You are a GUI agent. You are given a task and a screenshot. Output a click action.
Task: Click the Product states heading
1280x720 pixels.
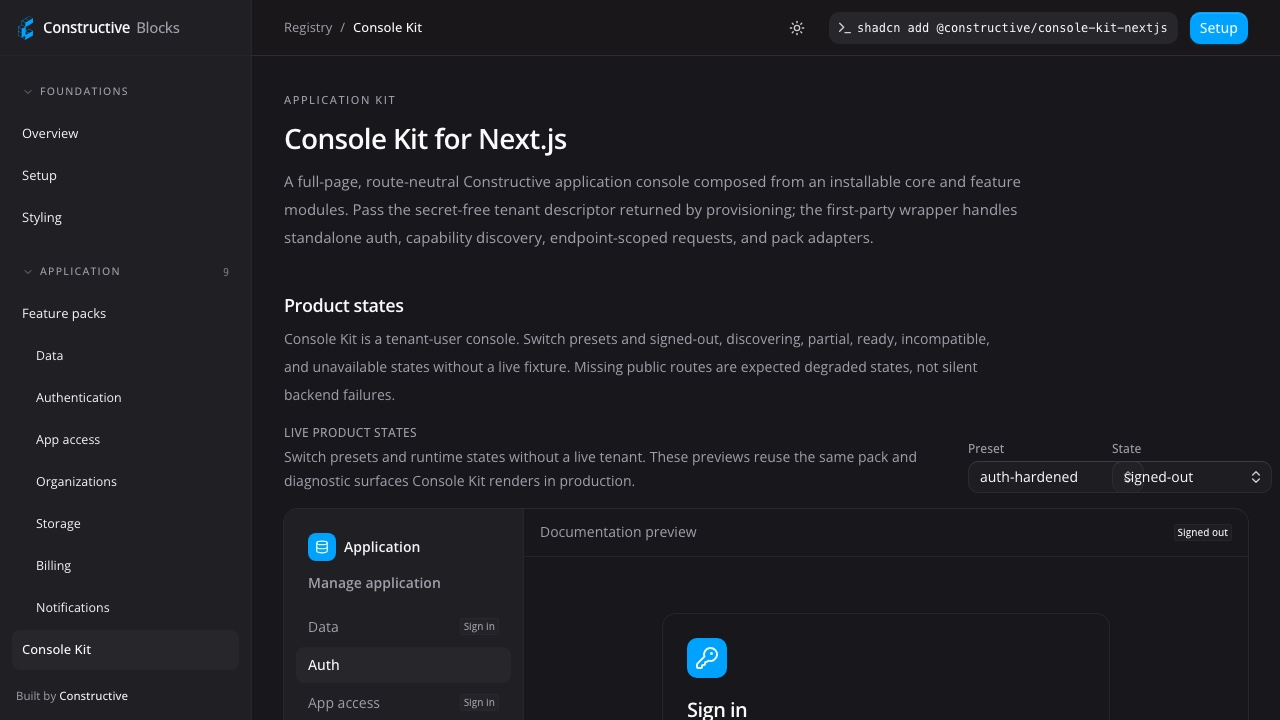pos(344,306)
